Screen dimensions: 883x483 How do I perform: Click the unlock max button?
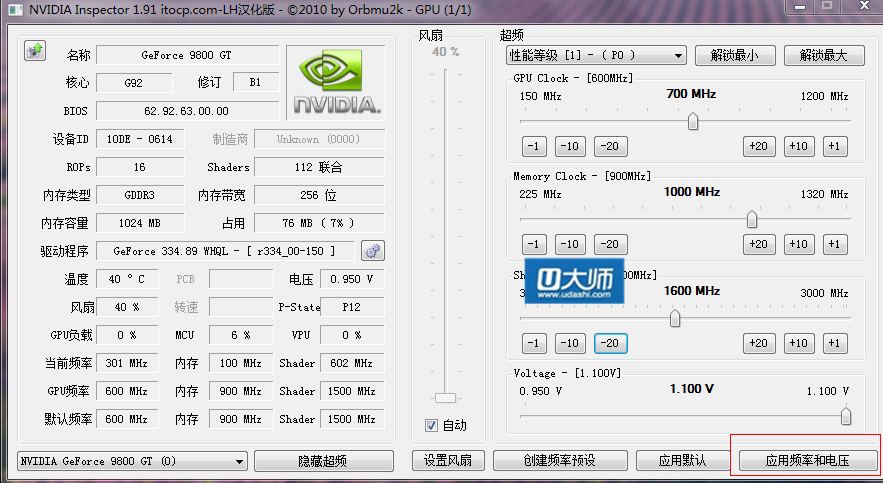824,55
